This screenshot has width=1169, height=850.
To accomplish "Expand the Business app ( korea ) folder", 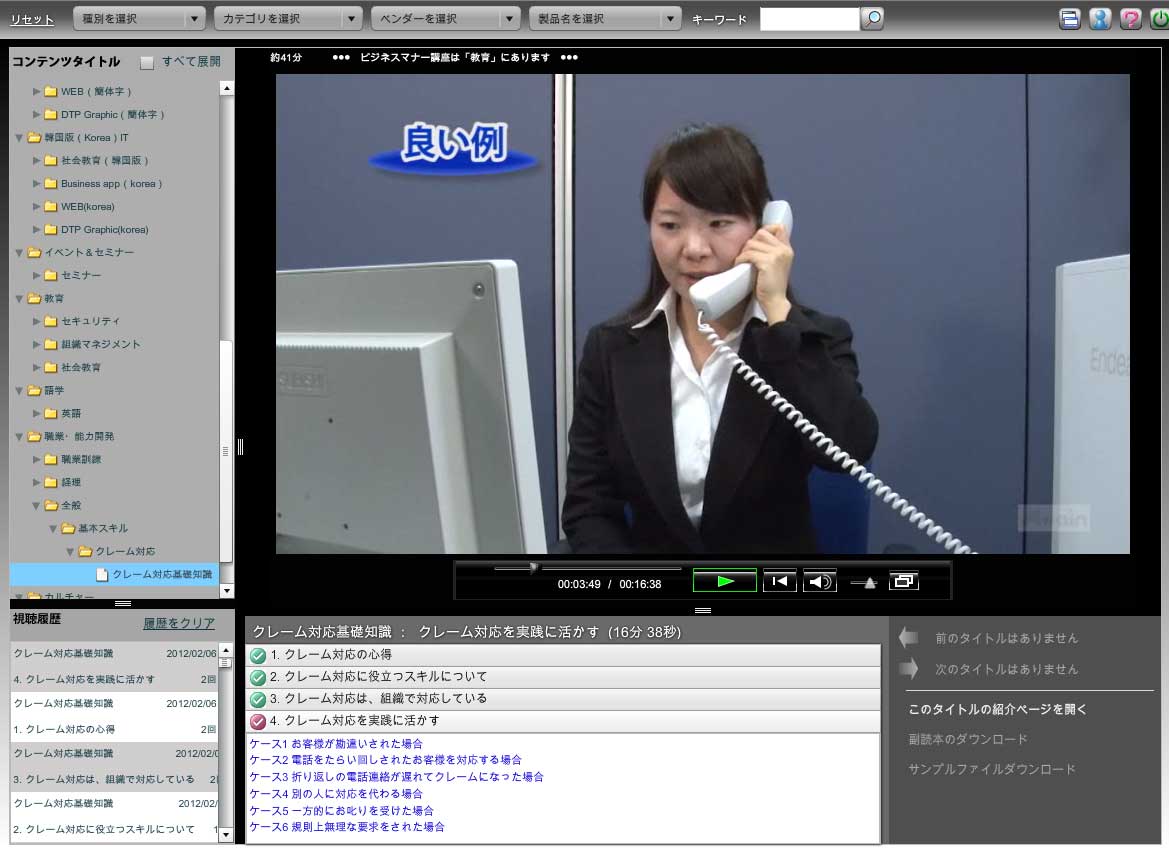I will pos(36,183).
